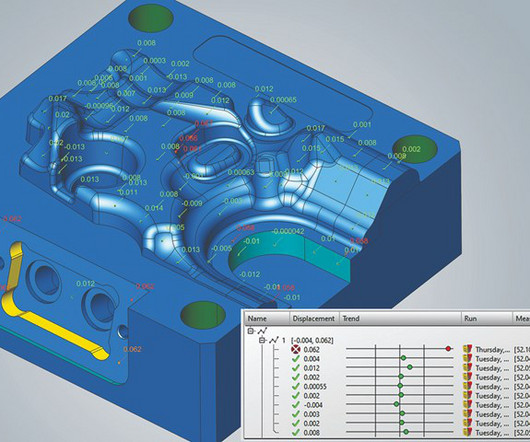Click the Tuesday run entry in the 0.003 row

pyautogui.click(x=492, y=414)
